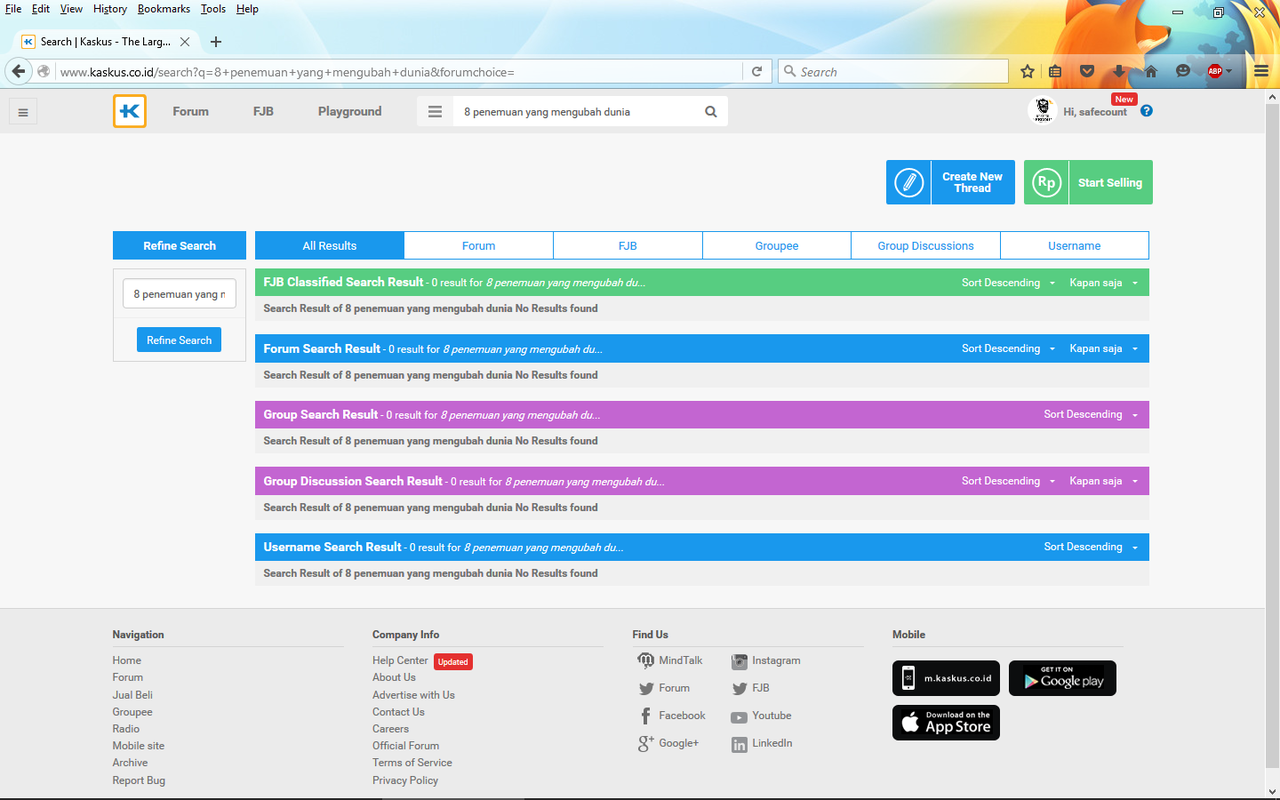Open a new browser tab with plus
This screenshot has width=1280, height=800.
click(216, 42)
